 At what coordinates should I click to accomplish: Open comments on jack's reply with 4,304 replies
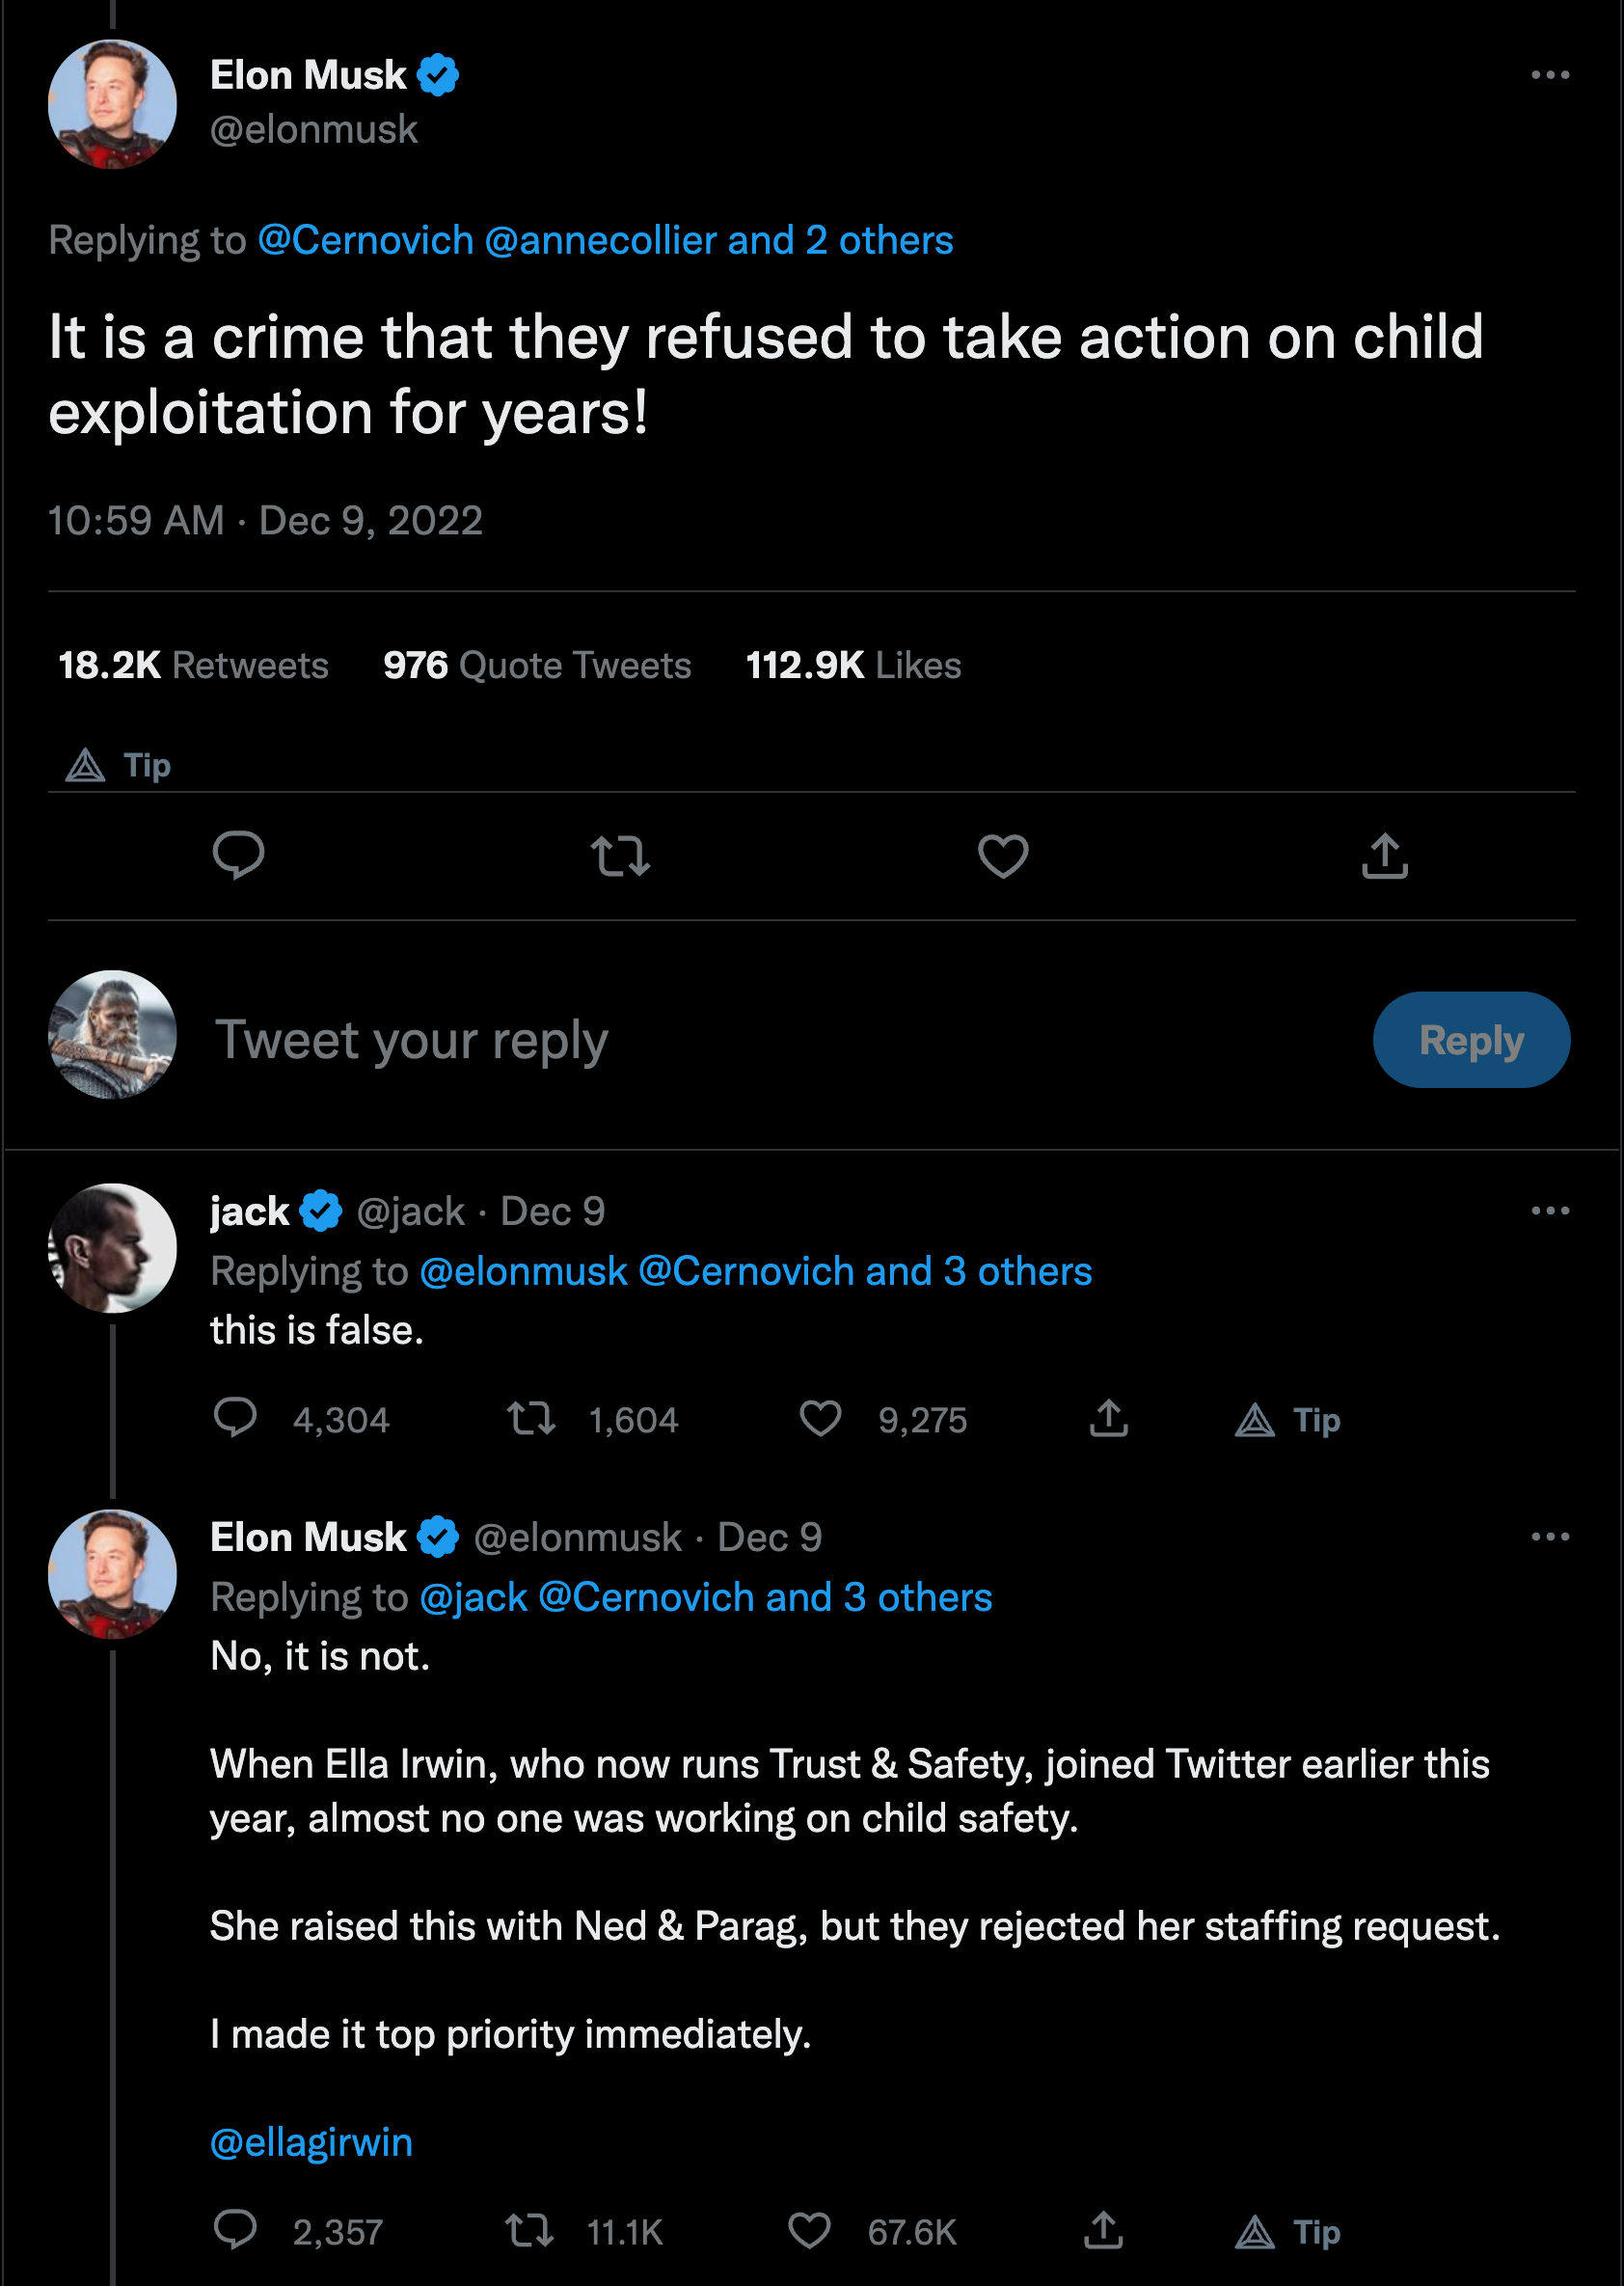[x=236, y=1419]
